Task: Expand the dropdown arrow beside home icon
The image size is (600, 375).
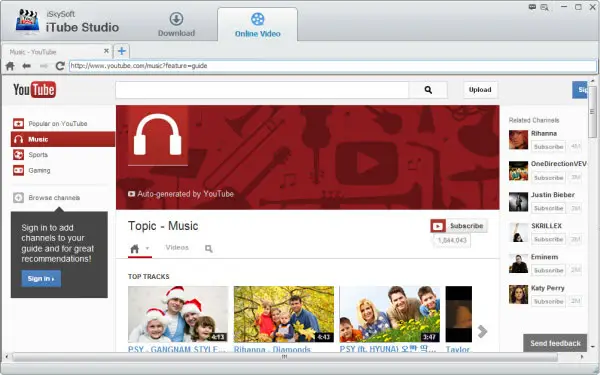Action: (x=147, y=248)
